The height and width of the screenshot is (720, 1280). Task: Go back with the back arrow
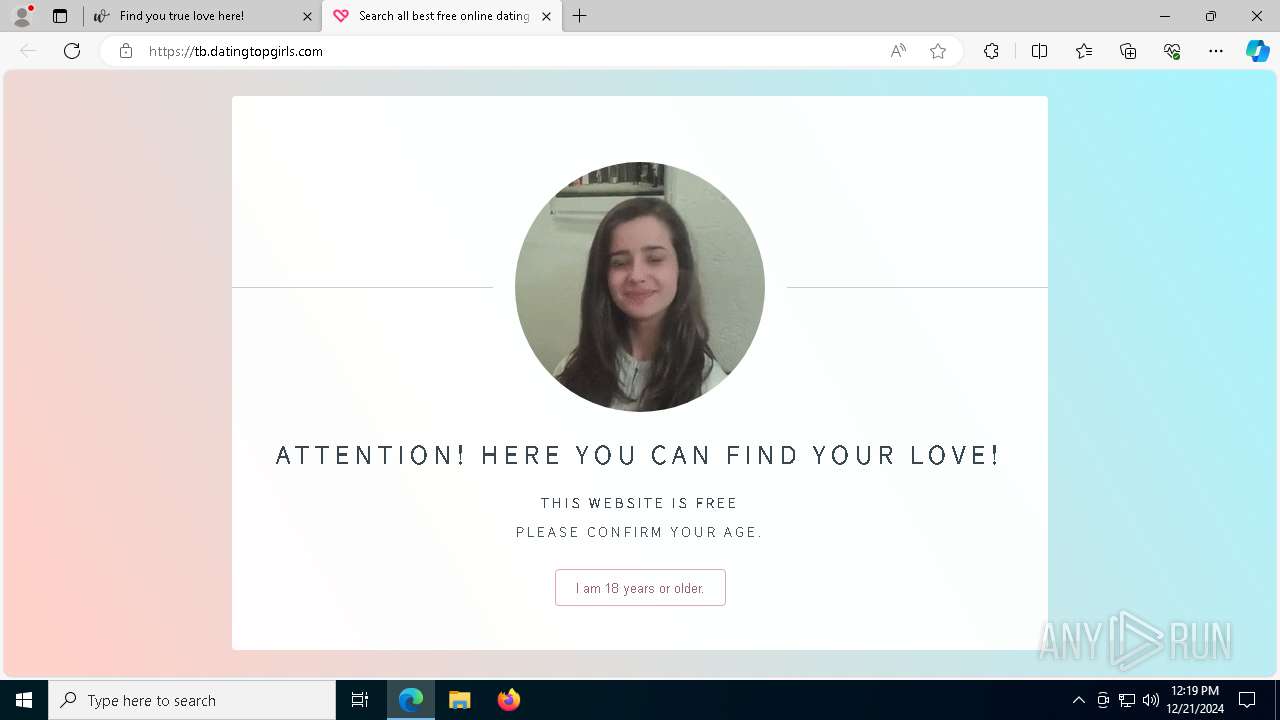(28, 51)
